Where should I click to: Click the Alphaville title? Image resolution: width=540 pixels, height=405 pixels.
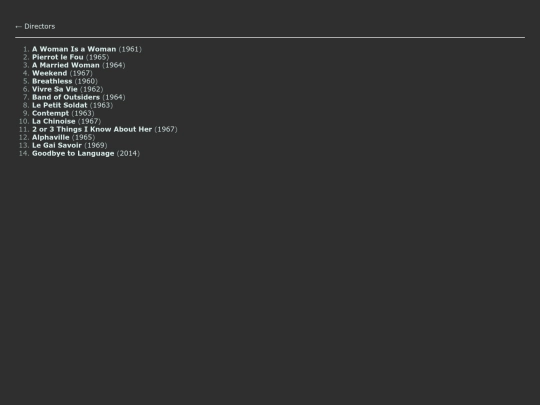(x=51, y=137)
